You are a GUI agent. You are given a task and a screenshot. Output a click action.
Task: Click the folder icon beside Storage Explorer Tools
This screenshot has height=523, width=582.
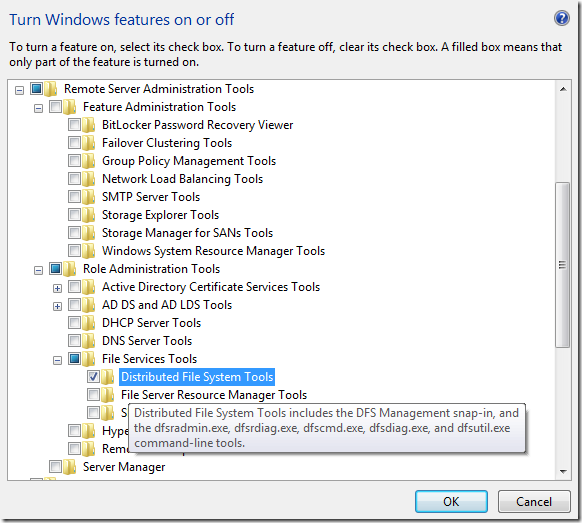[88, 215]
